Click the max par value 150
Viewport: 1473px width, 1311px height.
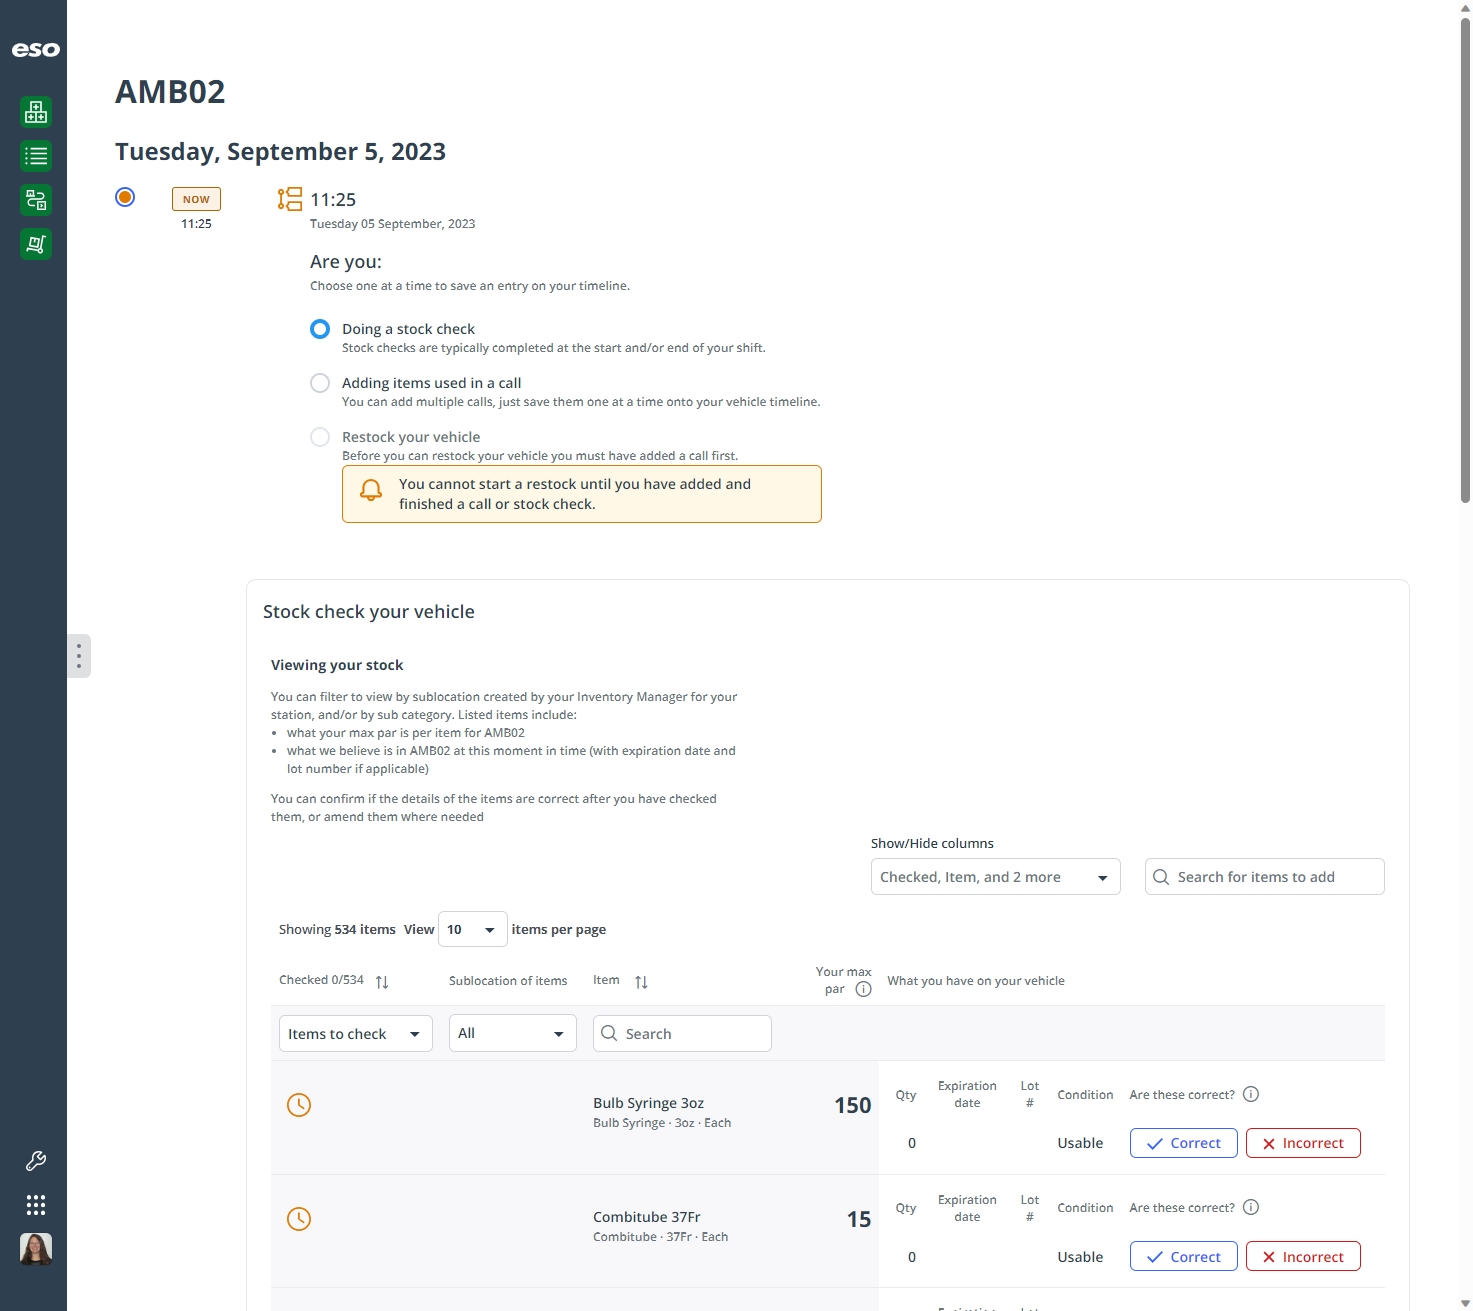(x=853, y=1105)
